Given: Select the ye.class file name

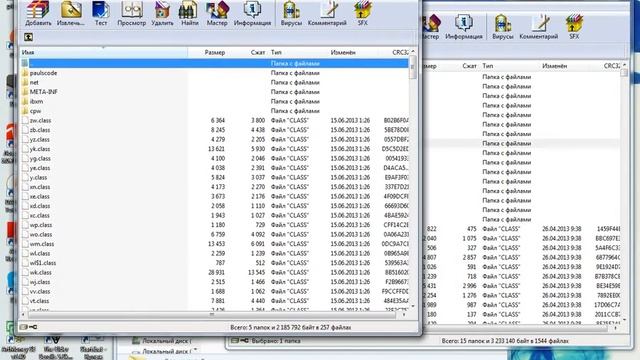Looking at the screenshot, I should point(40,168).
